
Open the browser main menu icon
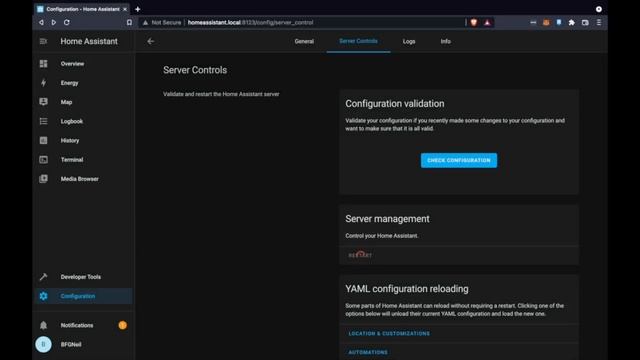point(599,22)
